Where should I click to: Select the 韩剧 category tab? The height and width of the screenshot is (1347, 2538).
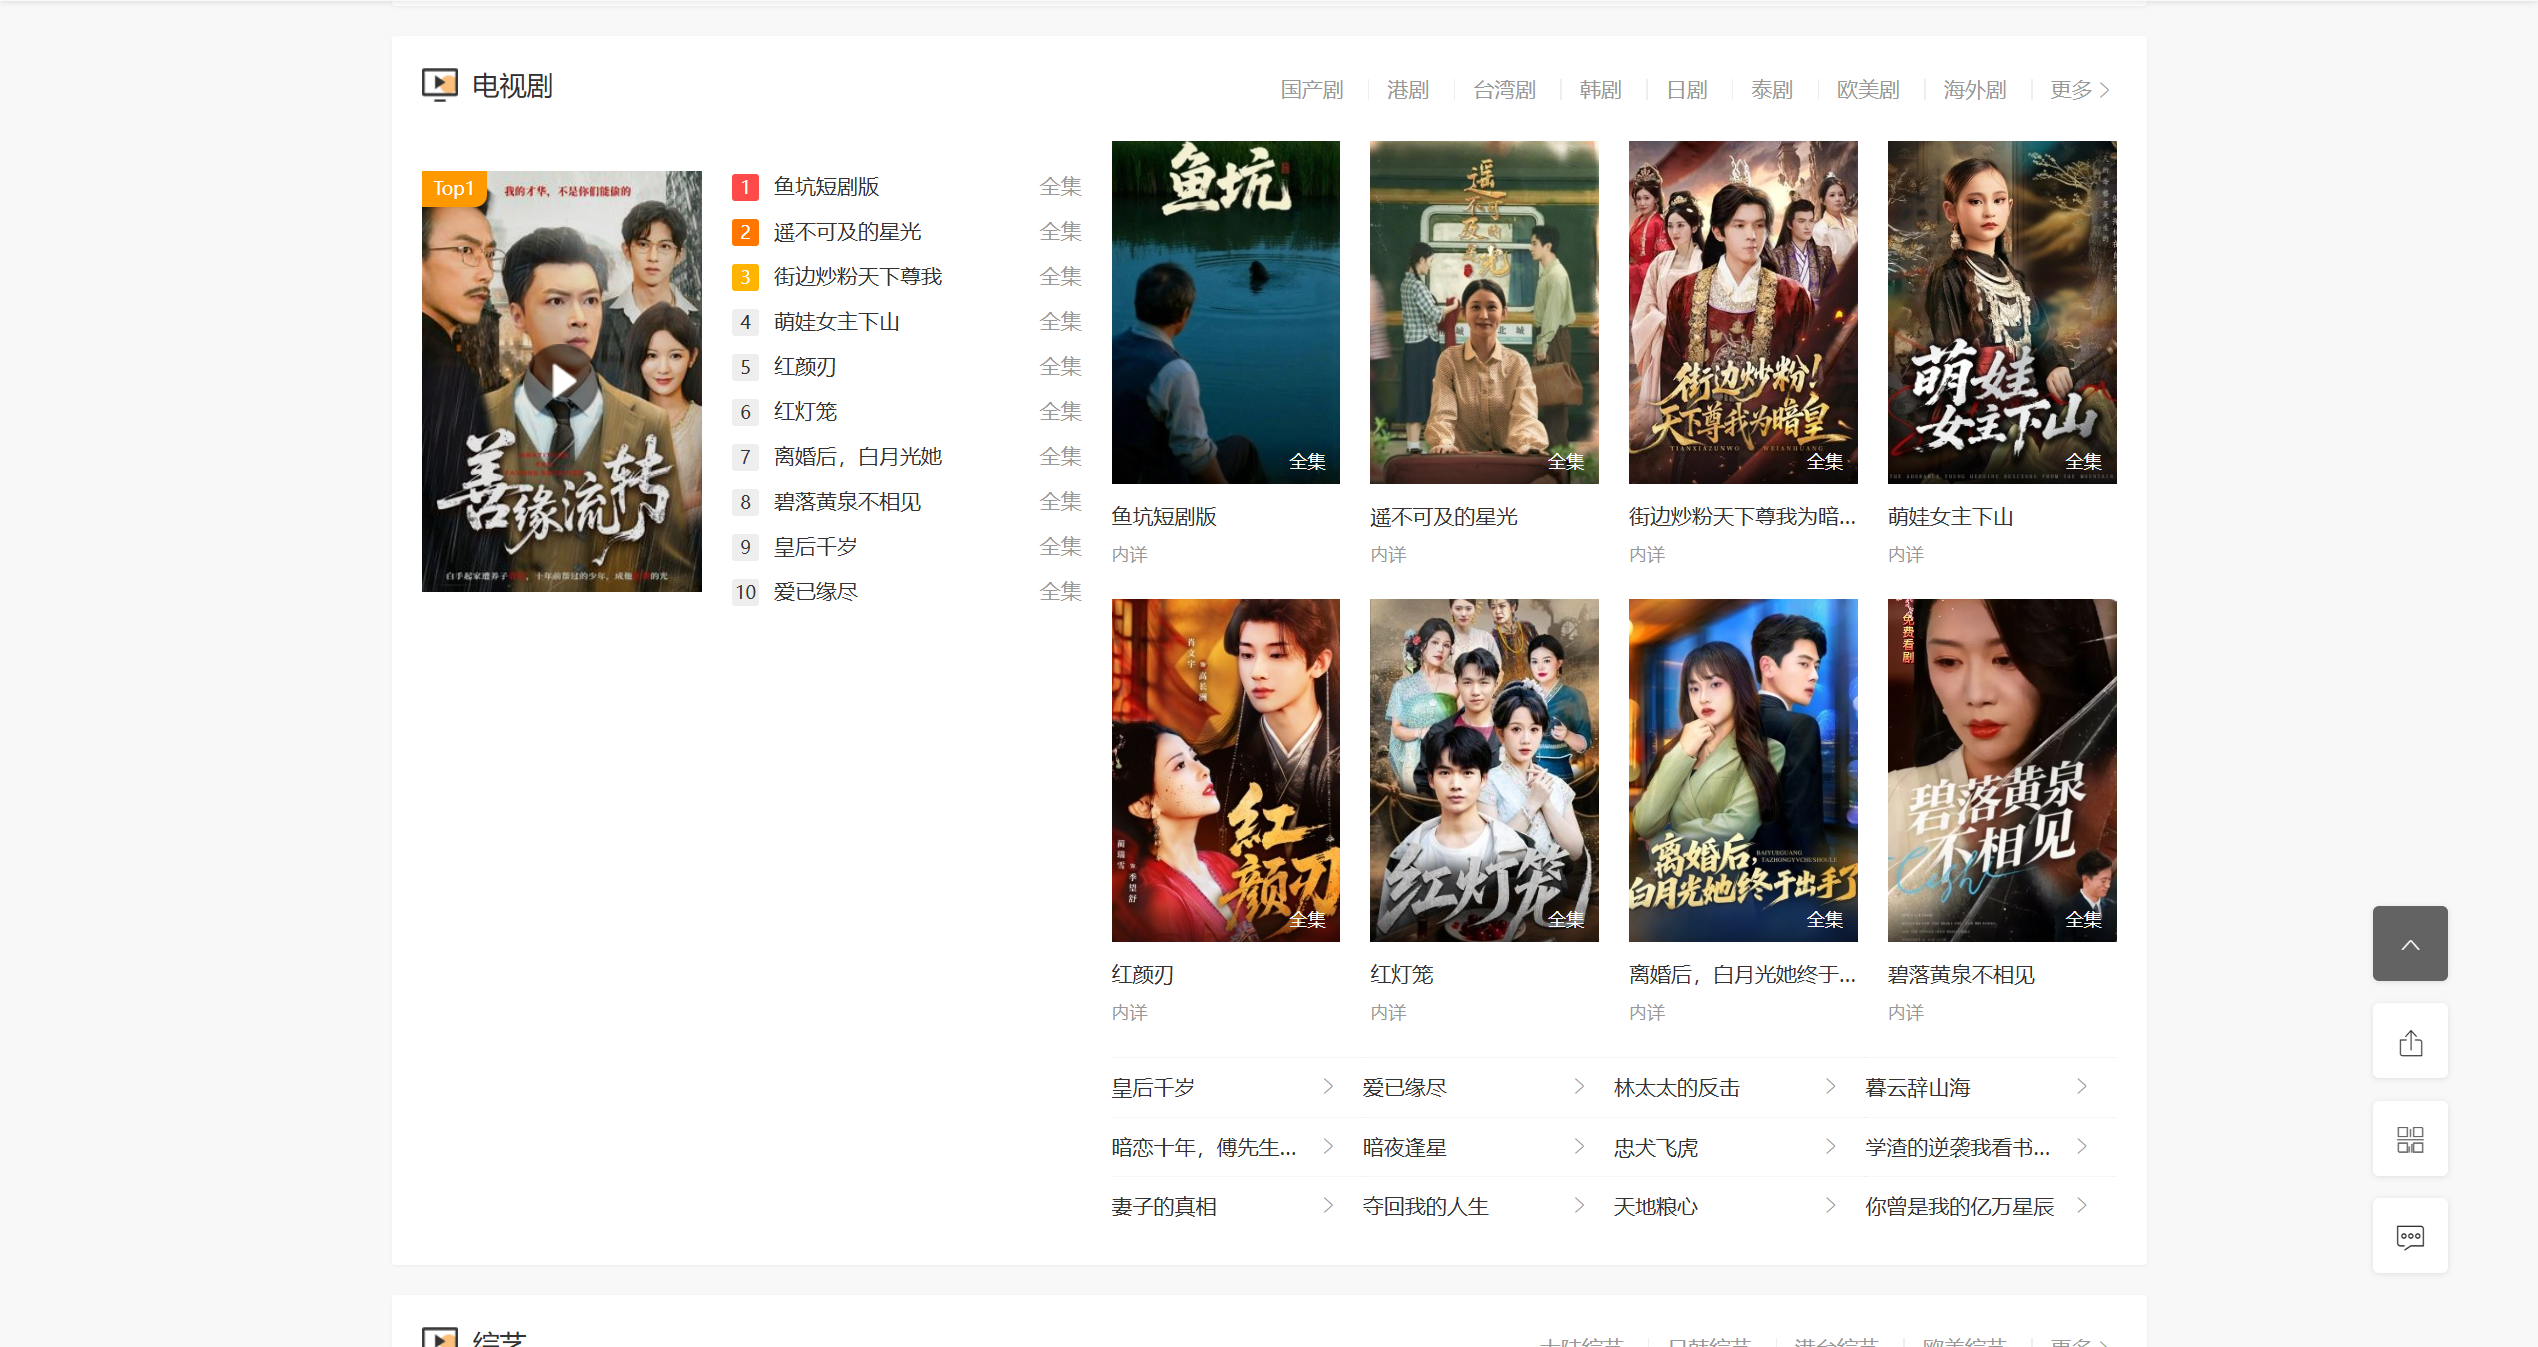click(x=1599, y=90)
